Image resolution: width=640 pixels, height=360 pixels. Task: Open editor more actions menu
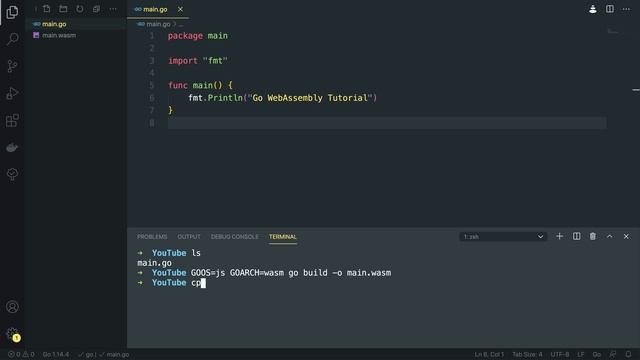pos(626,9)
